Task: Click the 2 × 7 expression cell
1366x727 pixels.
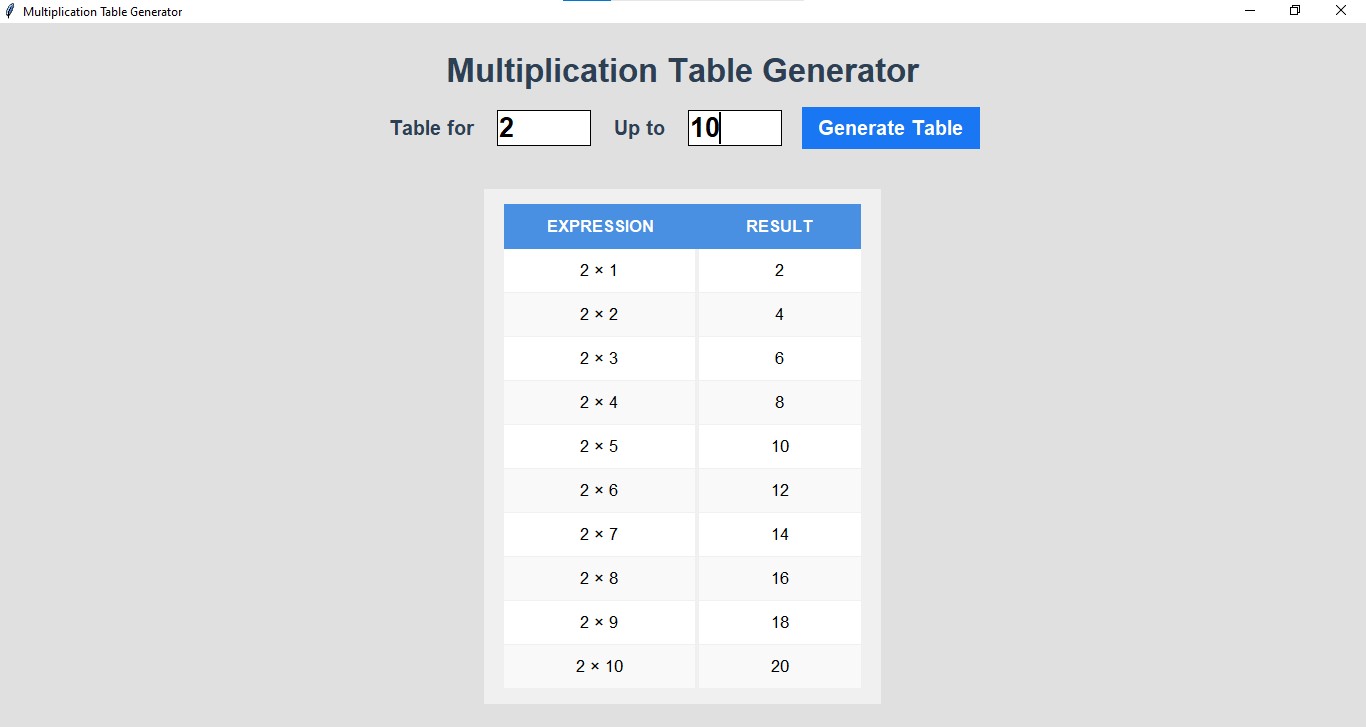Action: point(599,534)
